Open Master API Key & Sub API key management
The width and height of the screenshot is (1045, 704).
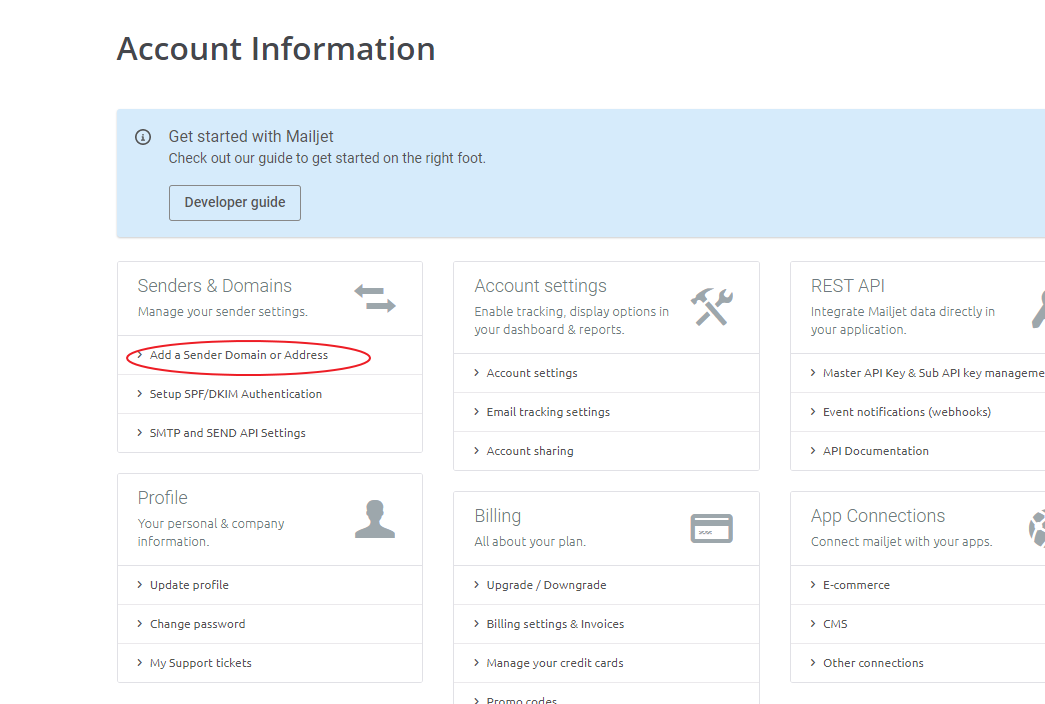934,373
